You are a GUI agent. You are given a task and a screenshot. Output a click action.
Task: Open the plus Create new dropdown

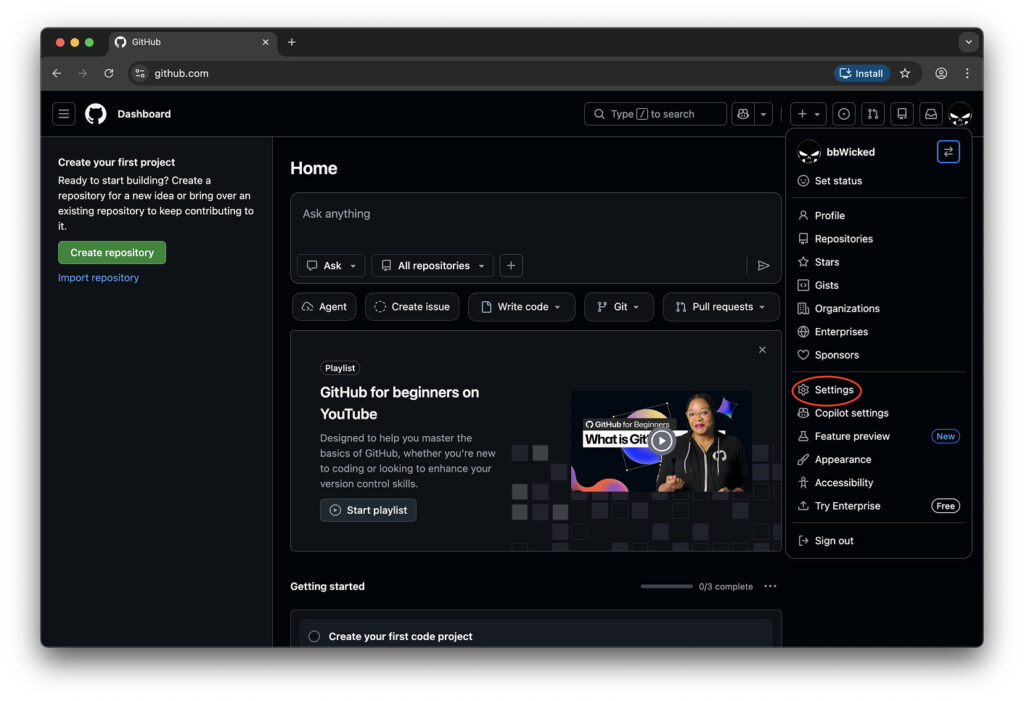point(808,114)
